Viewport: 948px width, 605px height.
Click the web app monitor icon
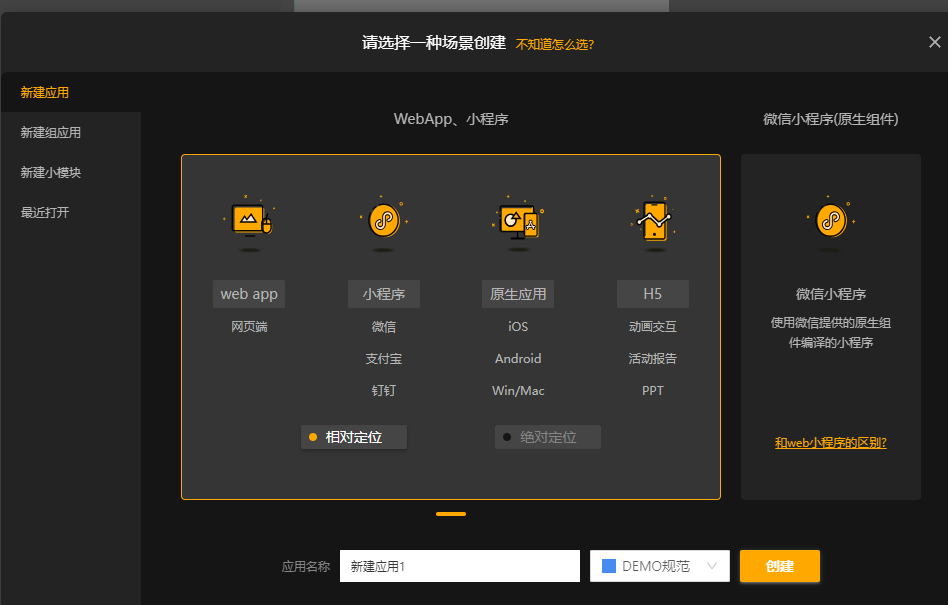click(x=248, y=221)
